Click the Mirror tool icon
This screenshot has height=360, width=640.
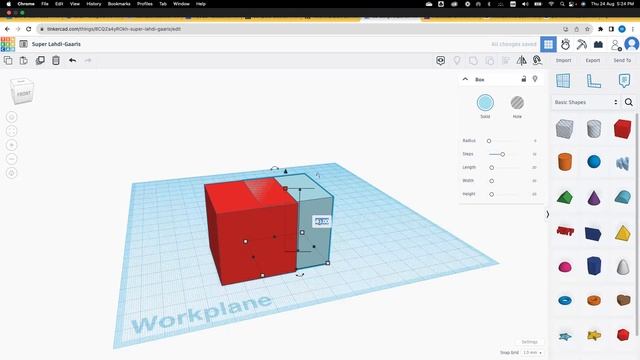[x=522, y=61]
